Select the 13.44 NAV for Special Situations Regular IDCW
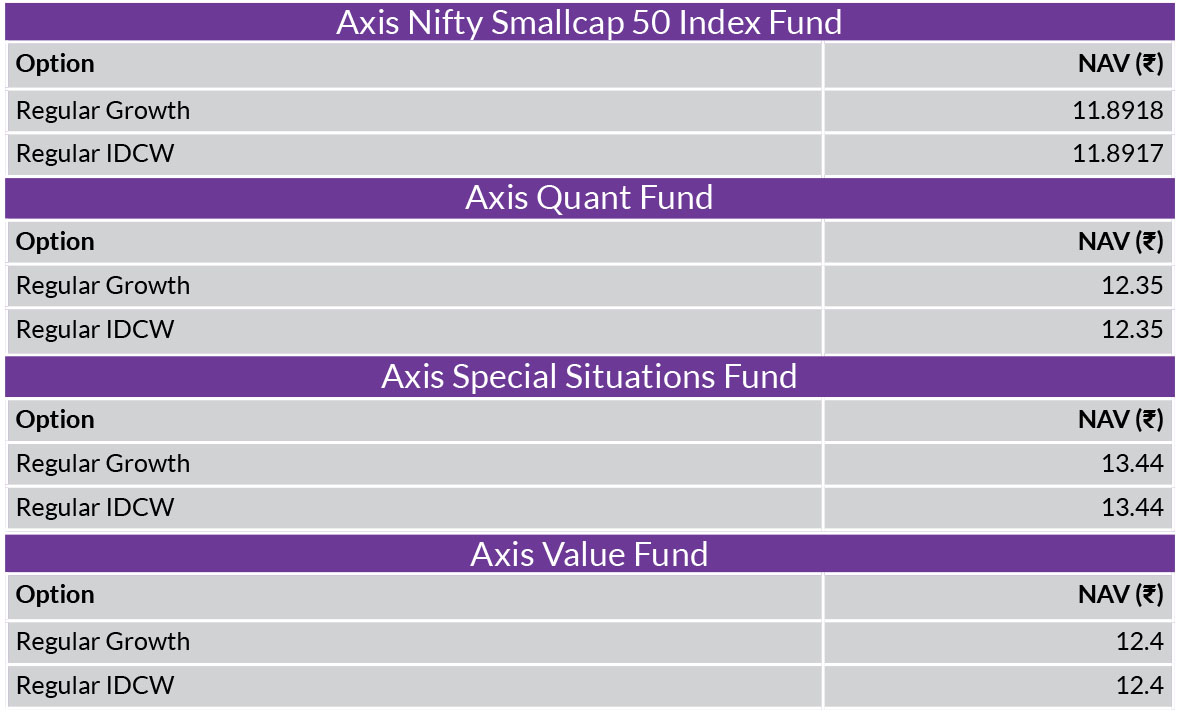This screenshot has height=712, width=1179. pyautogui.click(x=1132, y=507)
